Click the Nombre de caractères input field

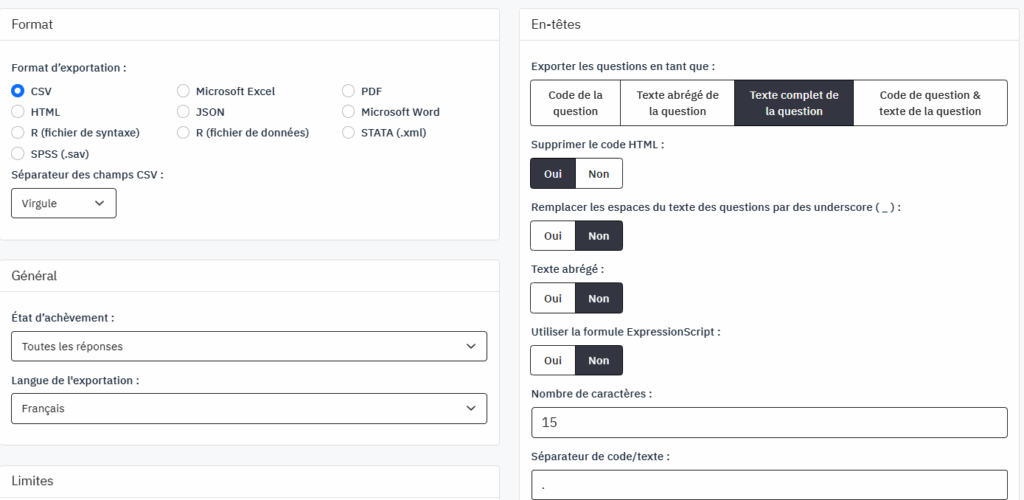click(768, 423)
